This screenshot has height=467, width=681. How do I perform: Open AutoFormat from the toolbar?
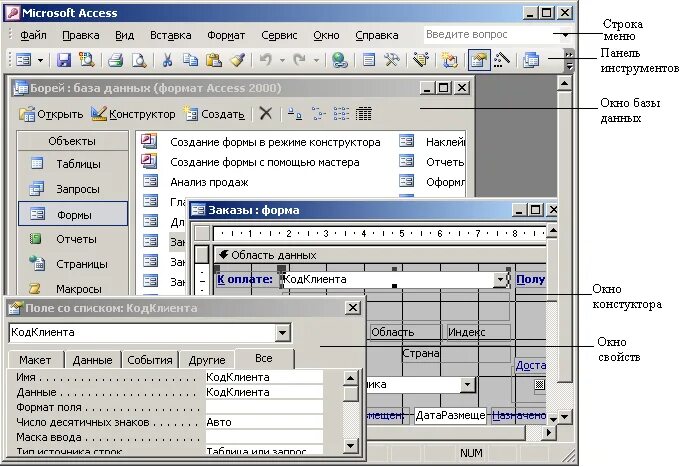[x=420, y=60]
